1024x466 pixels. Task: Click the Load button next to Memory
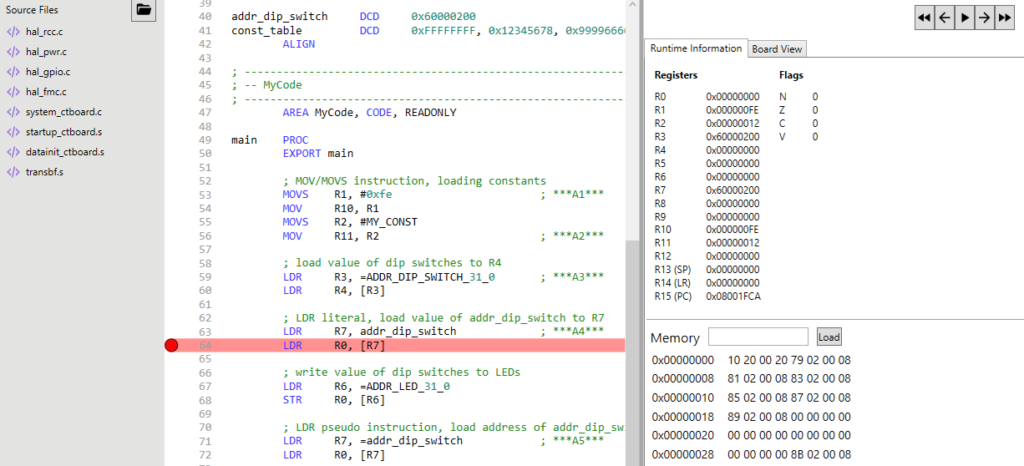coord(829,337)
